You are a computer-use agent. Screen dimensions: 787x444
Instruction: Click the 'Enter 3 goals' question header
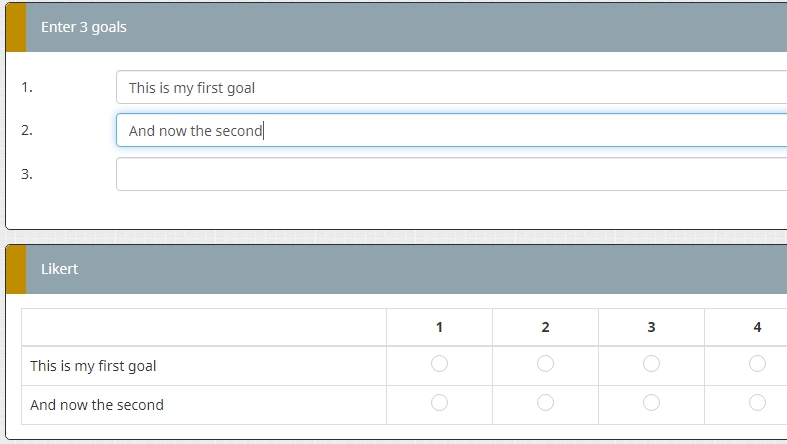click(84, 27)
